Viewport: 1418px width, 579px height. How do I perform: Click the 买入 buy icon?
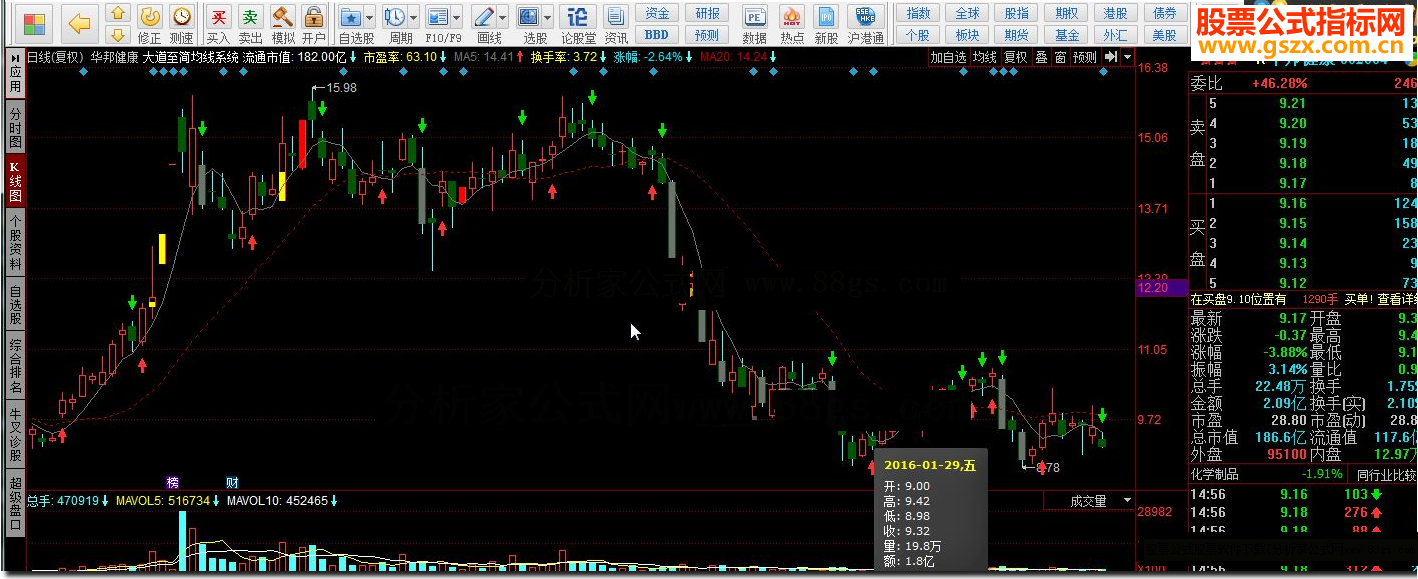217,23
